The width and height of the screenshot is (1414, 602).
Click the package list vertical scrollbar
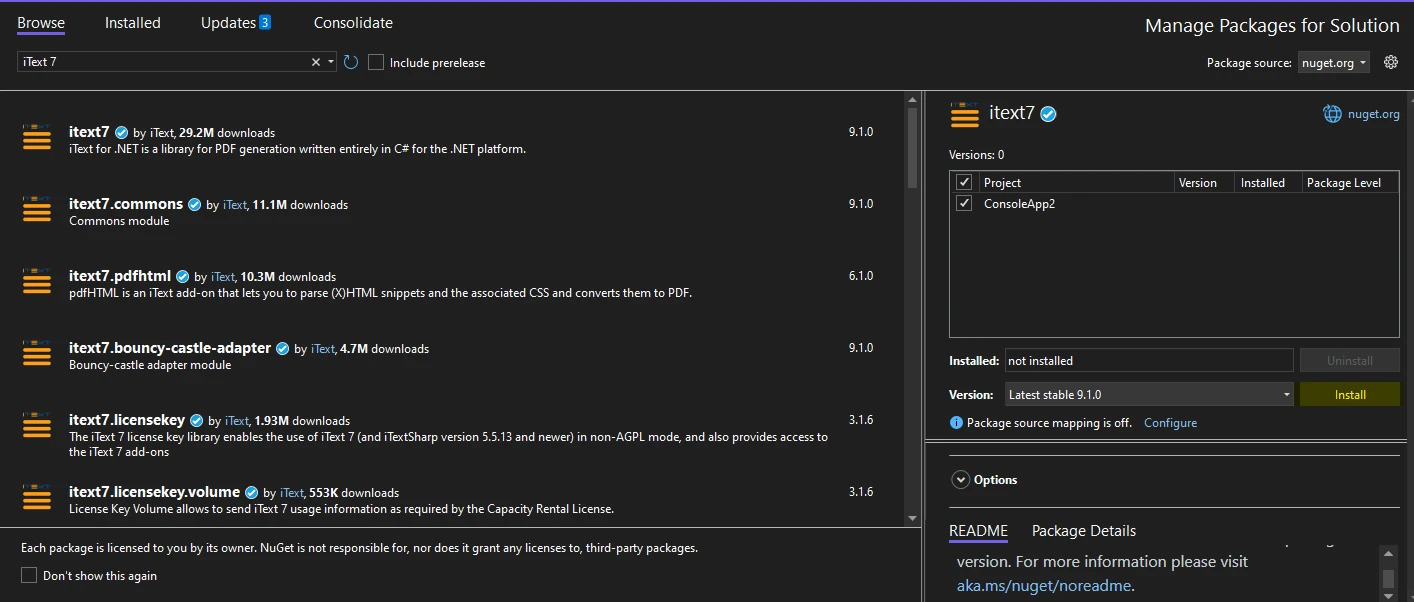[912, 148]
